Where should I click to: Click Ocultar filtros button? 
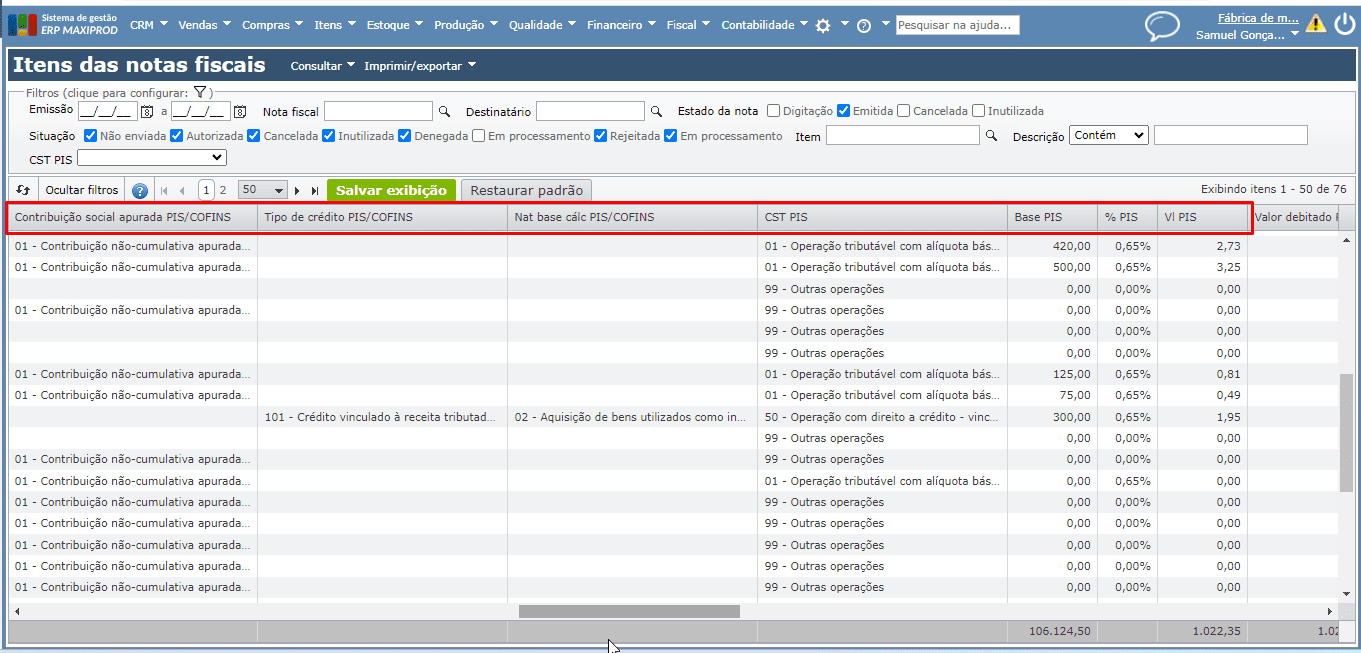pyautogui.click(x=82, y=190)
